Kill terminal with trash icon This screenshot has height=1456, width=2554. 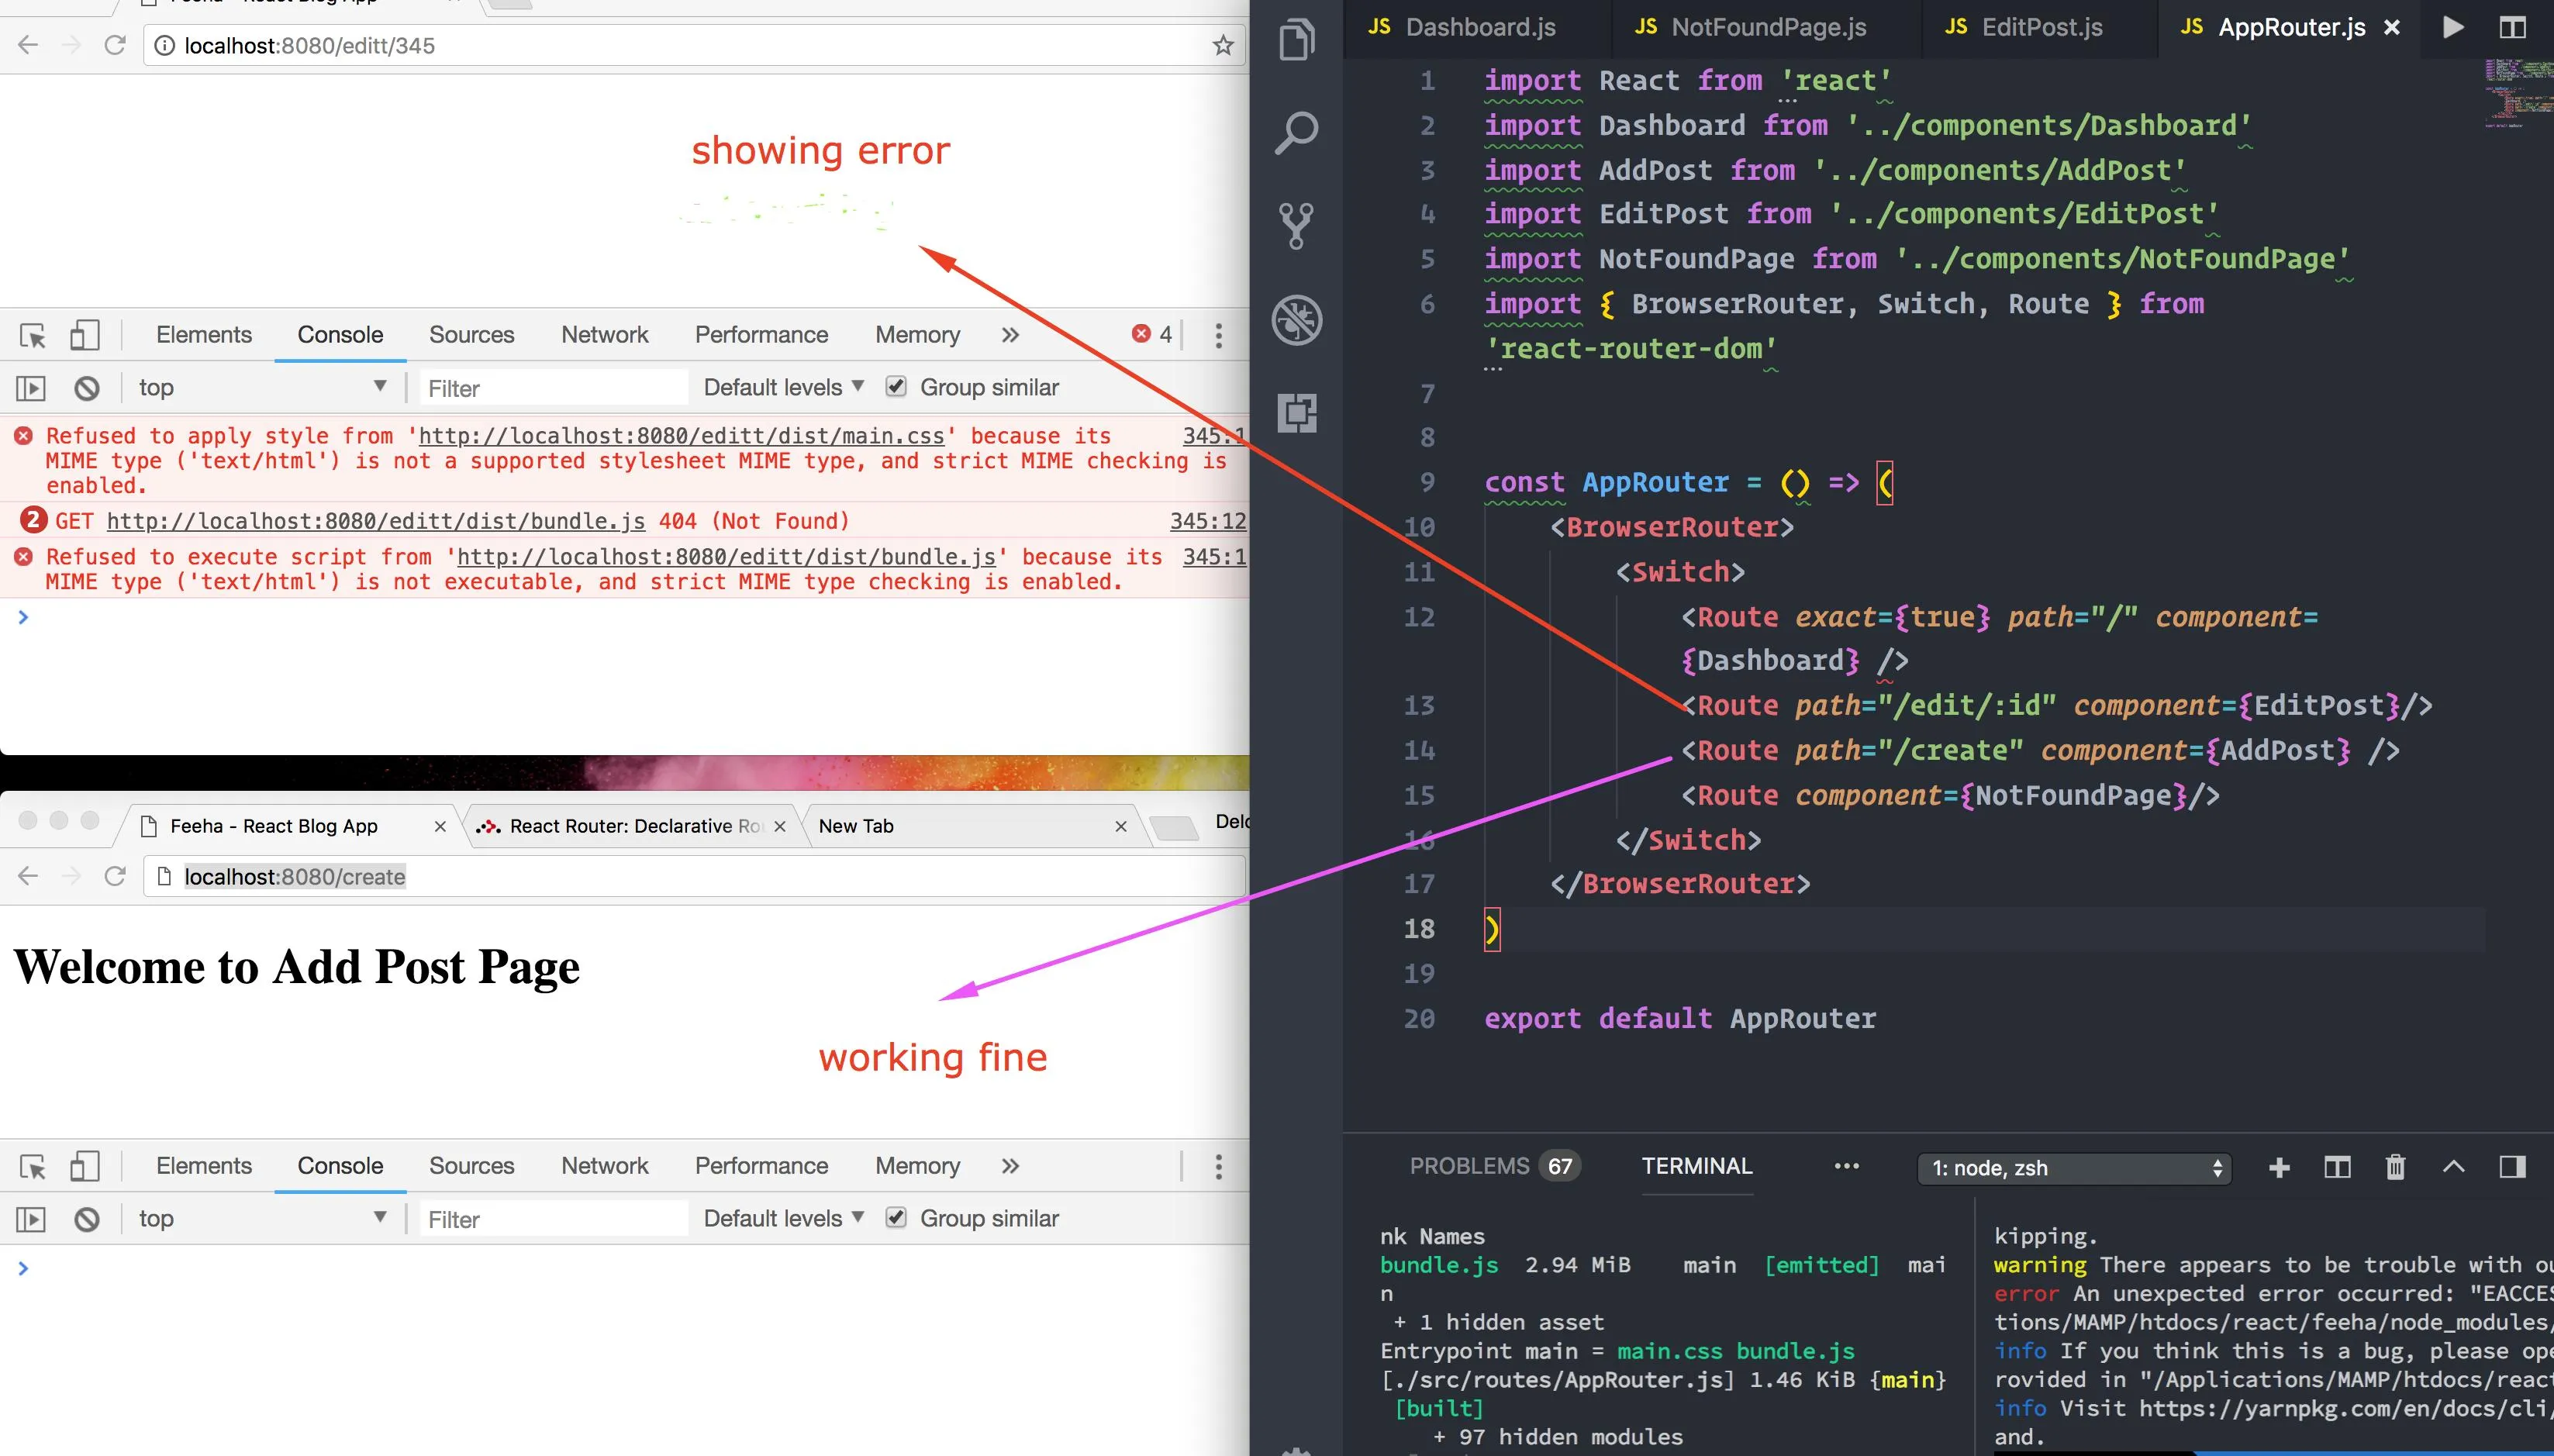pyautogui.click(x=2395, y=1167)
